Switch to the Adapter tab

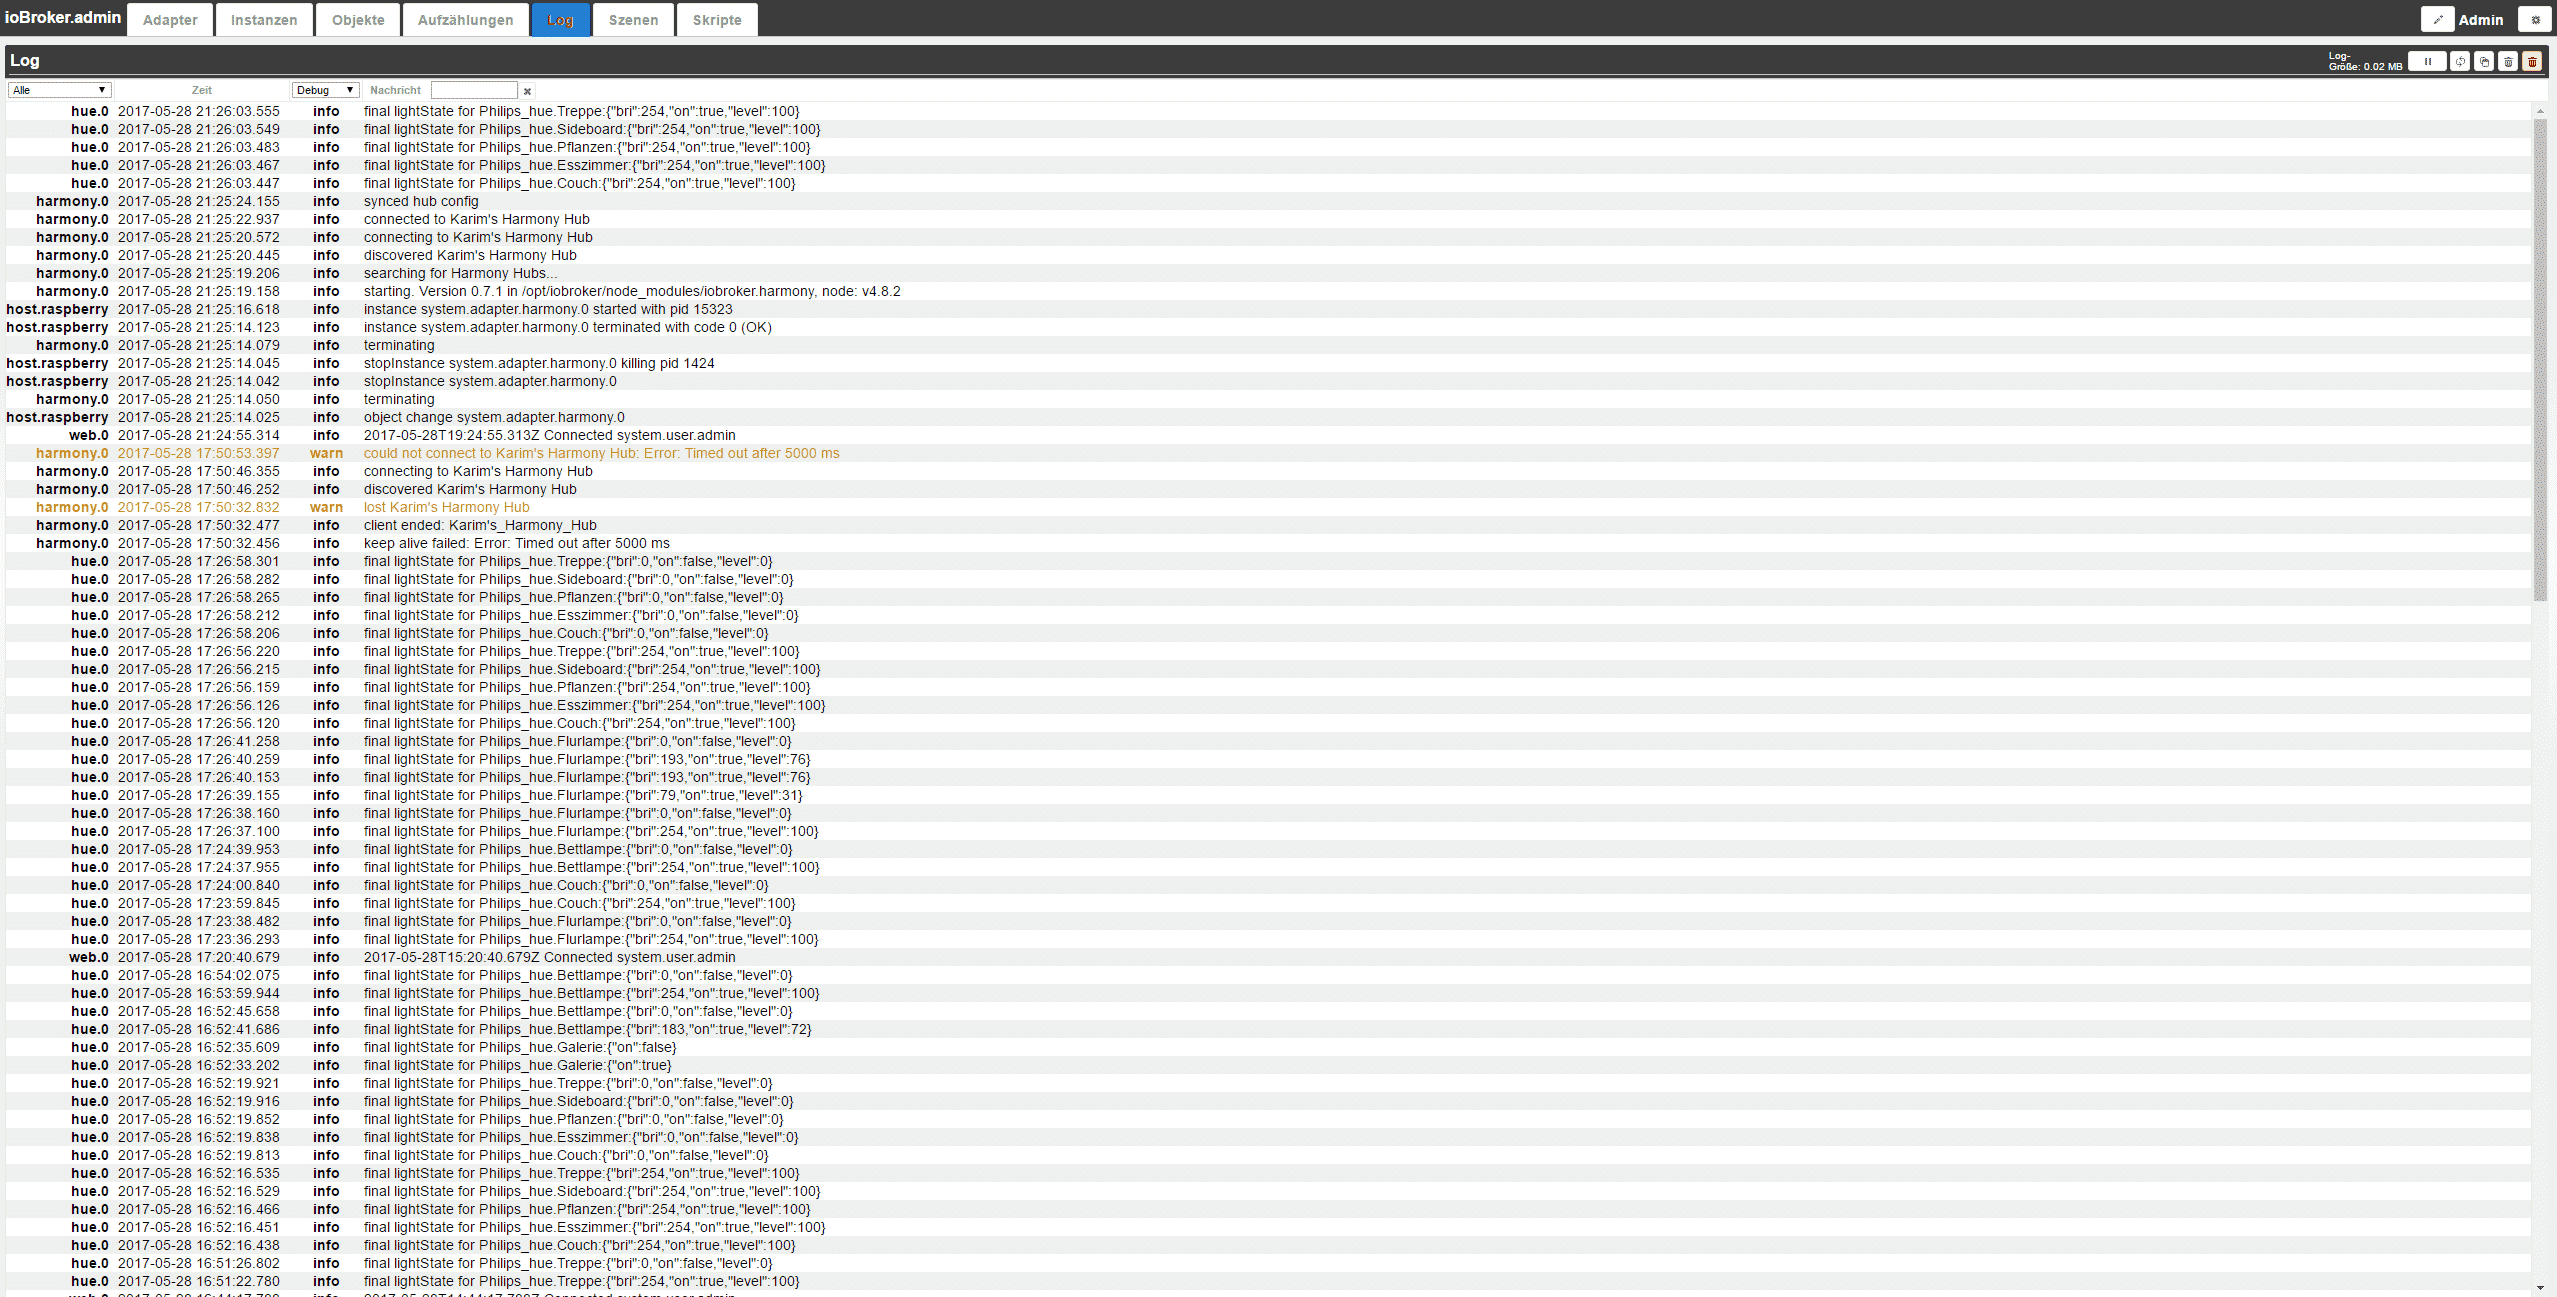[170, 19]
